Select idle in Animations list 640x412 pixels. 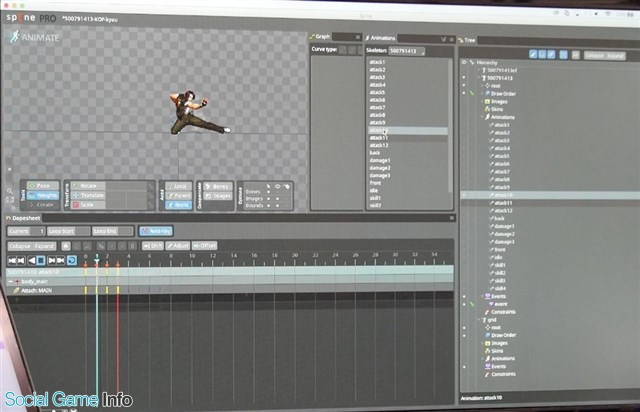(373, 190)
